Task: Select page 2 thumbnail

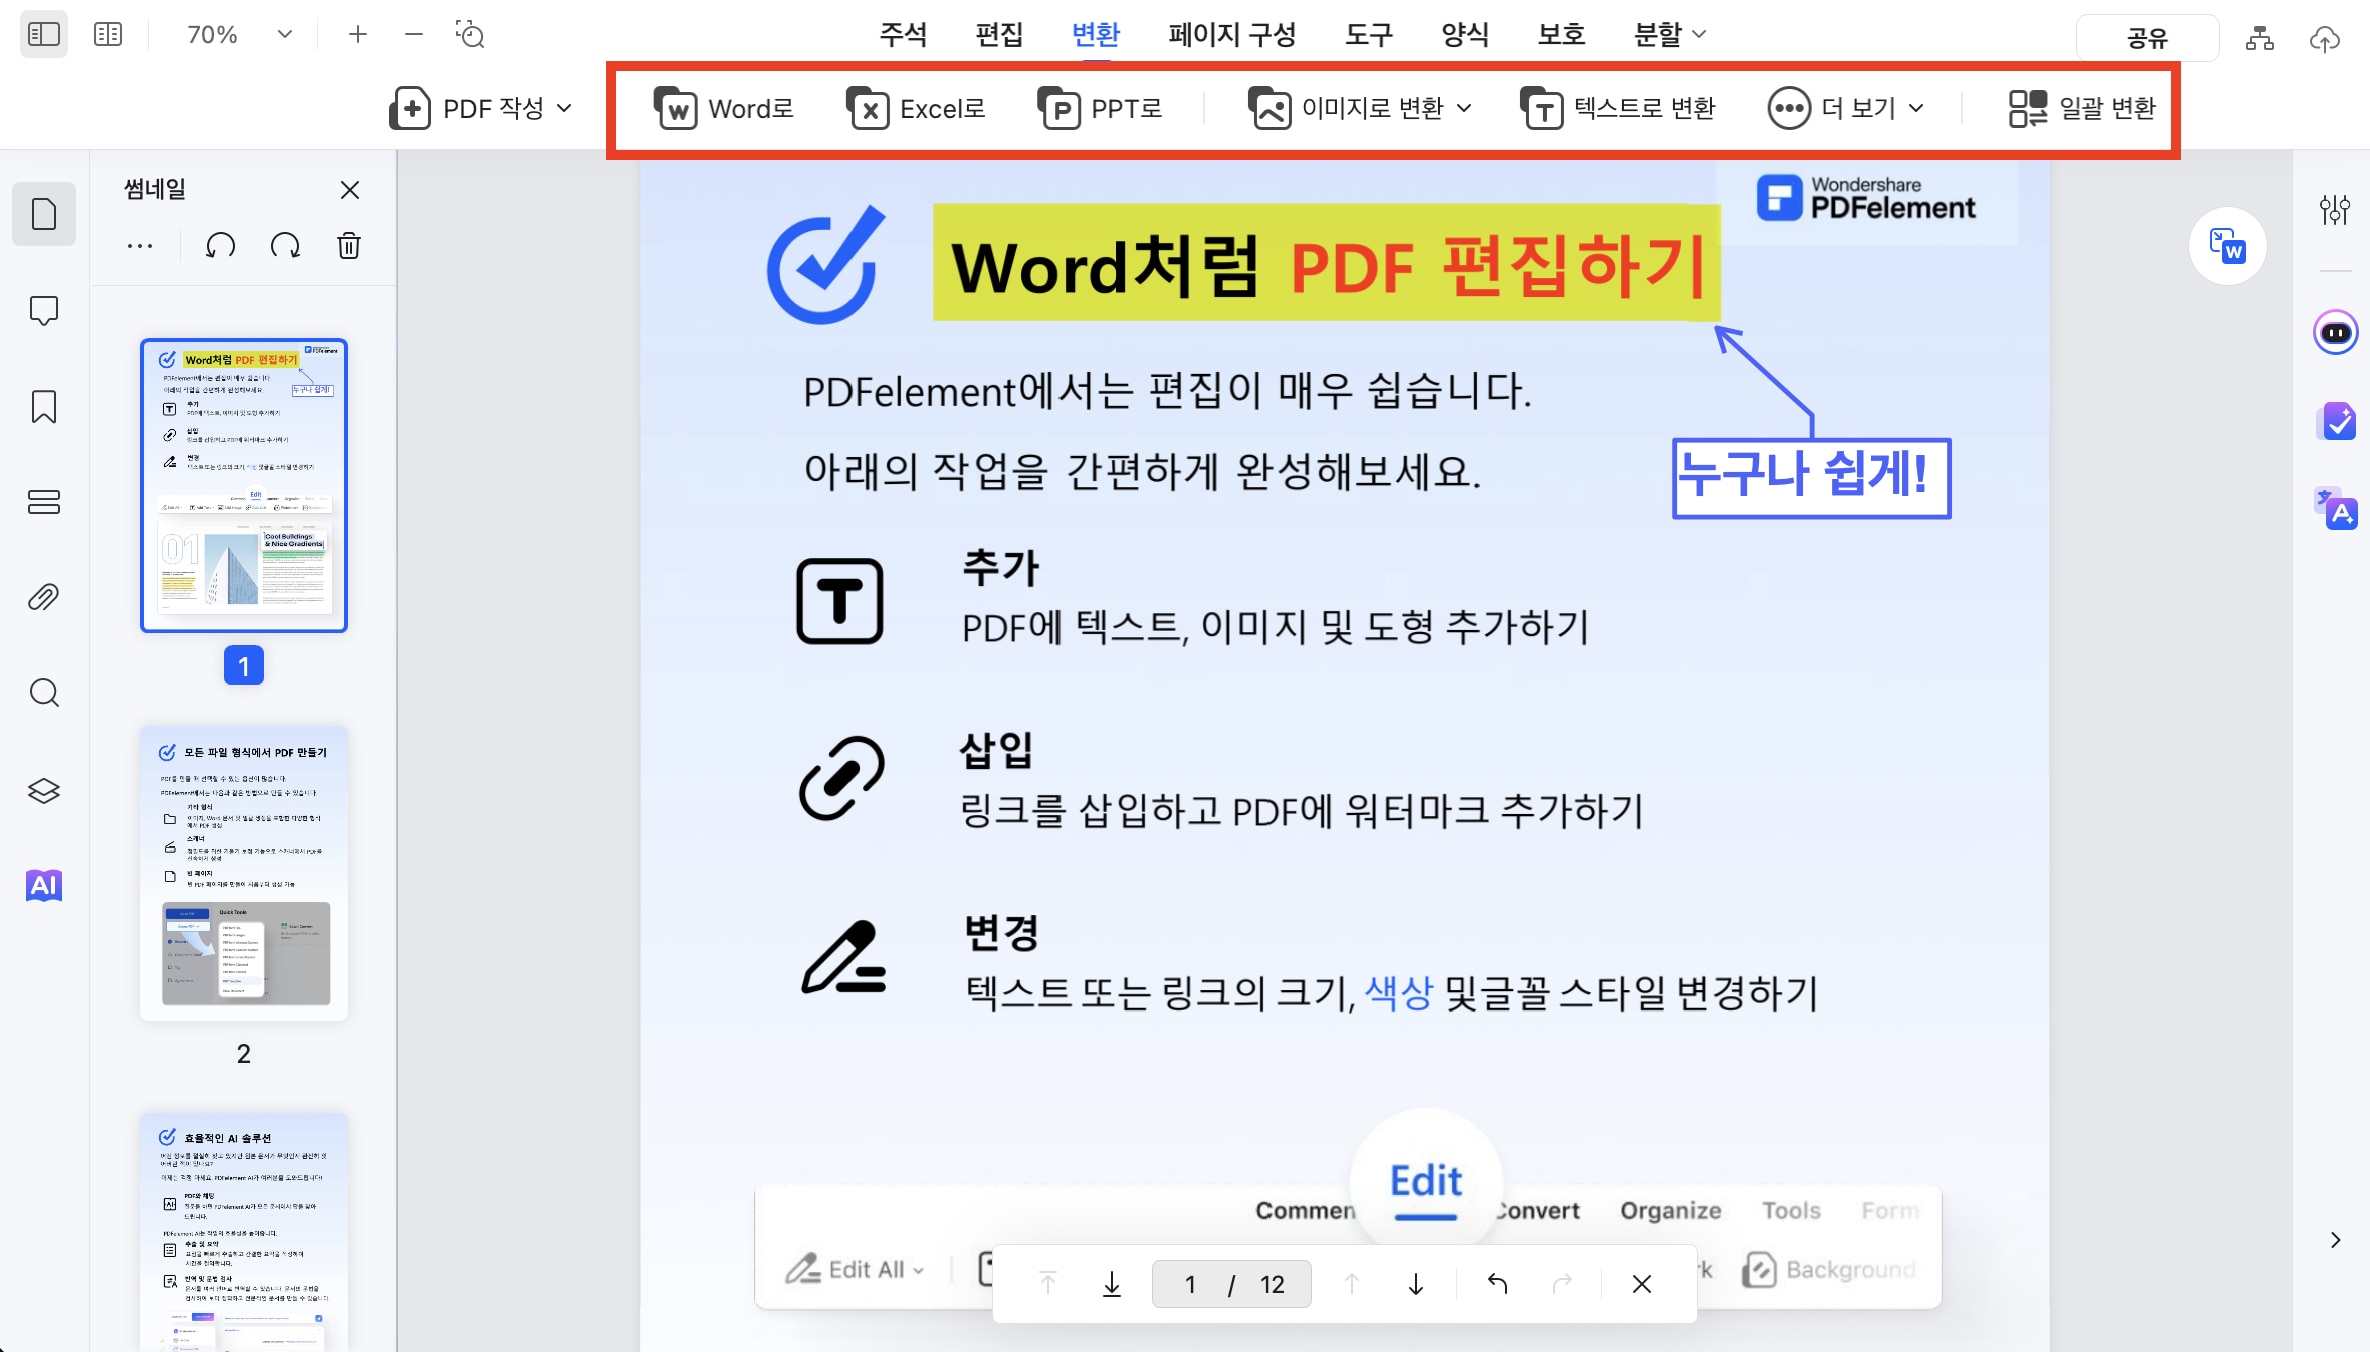Action: coord(244,873)
